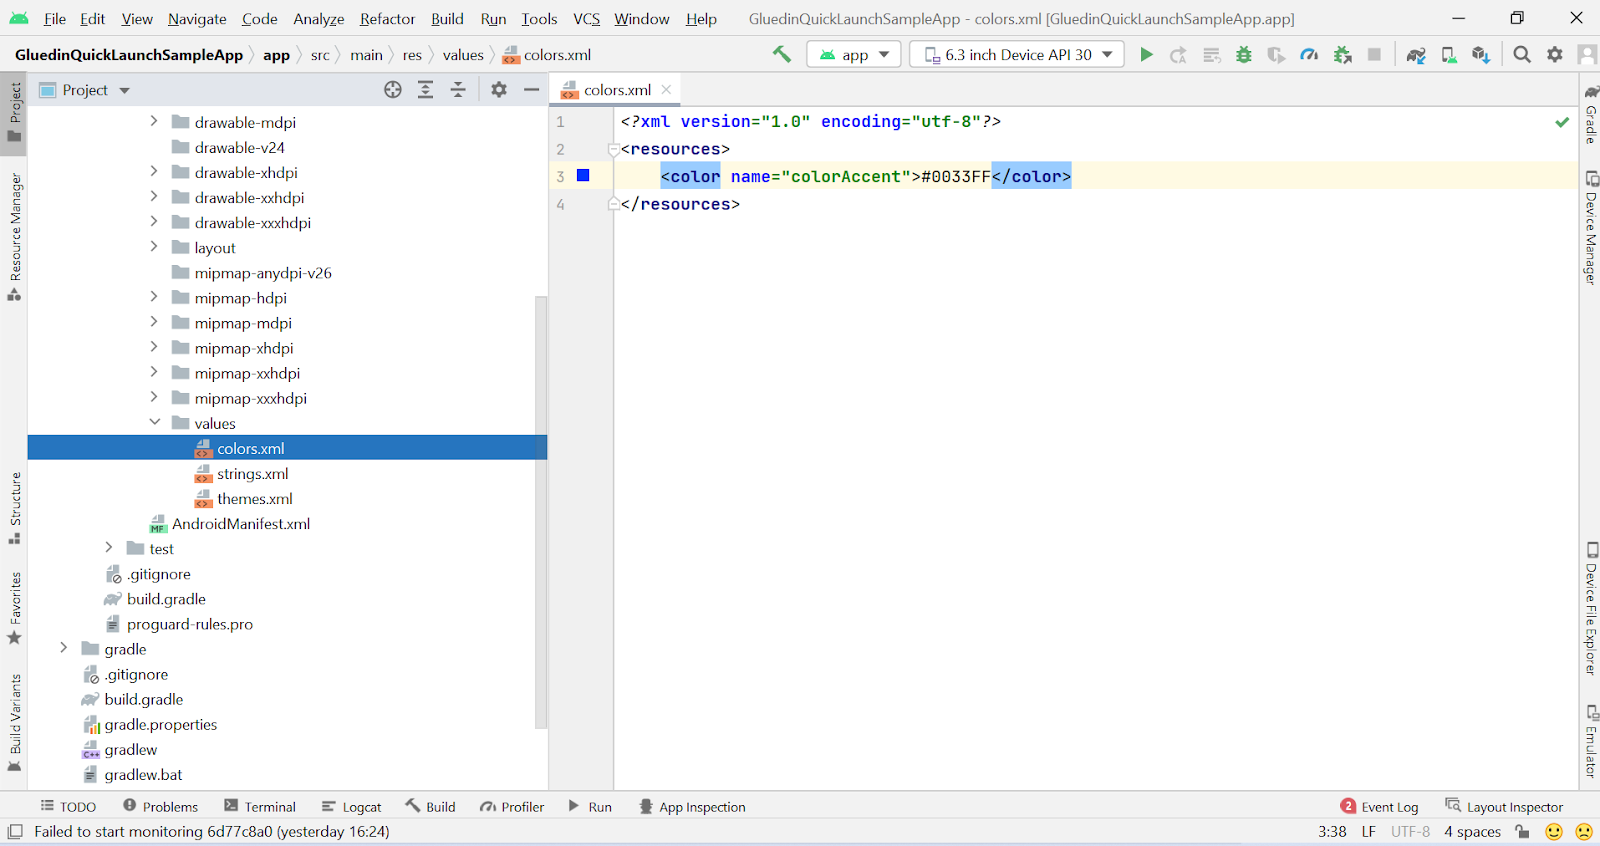This screenshot has width=1600, height=846.
Task: Toggle the Build Variants tool window
Action: tap(14, 723)
